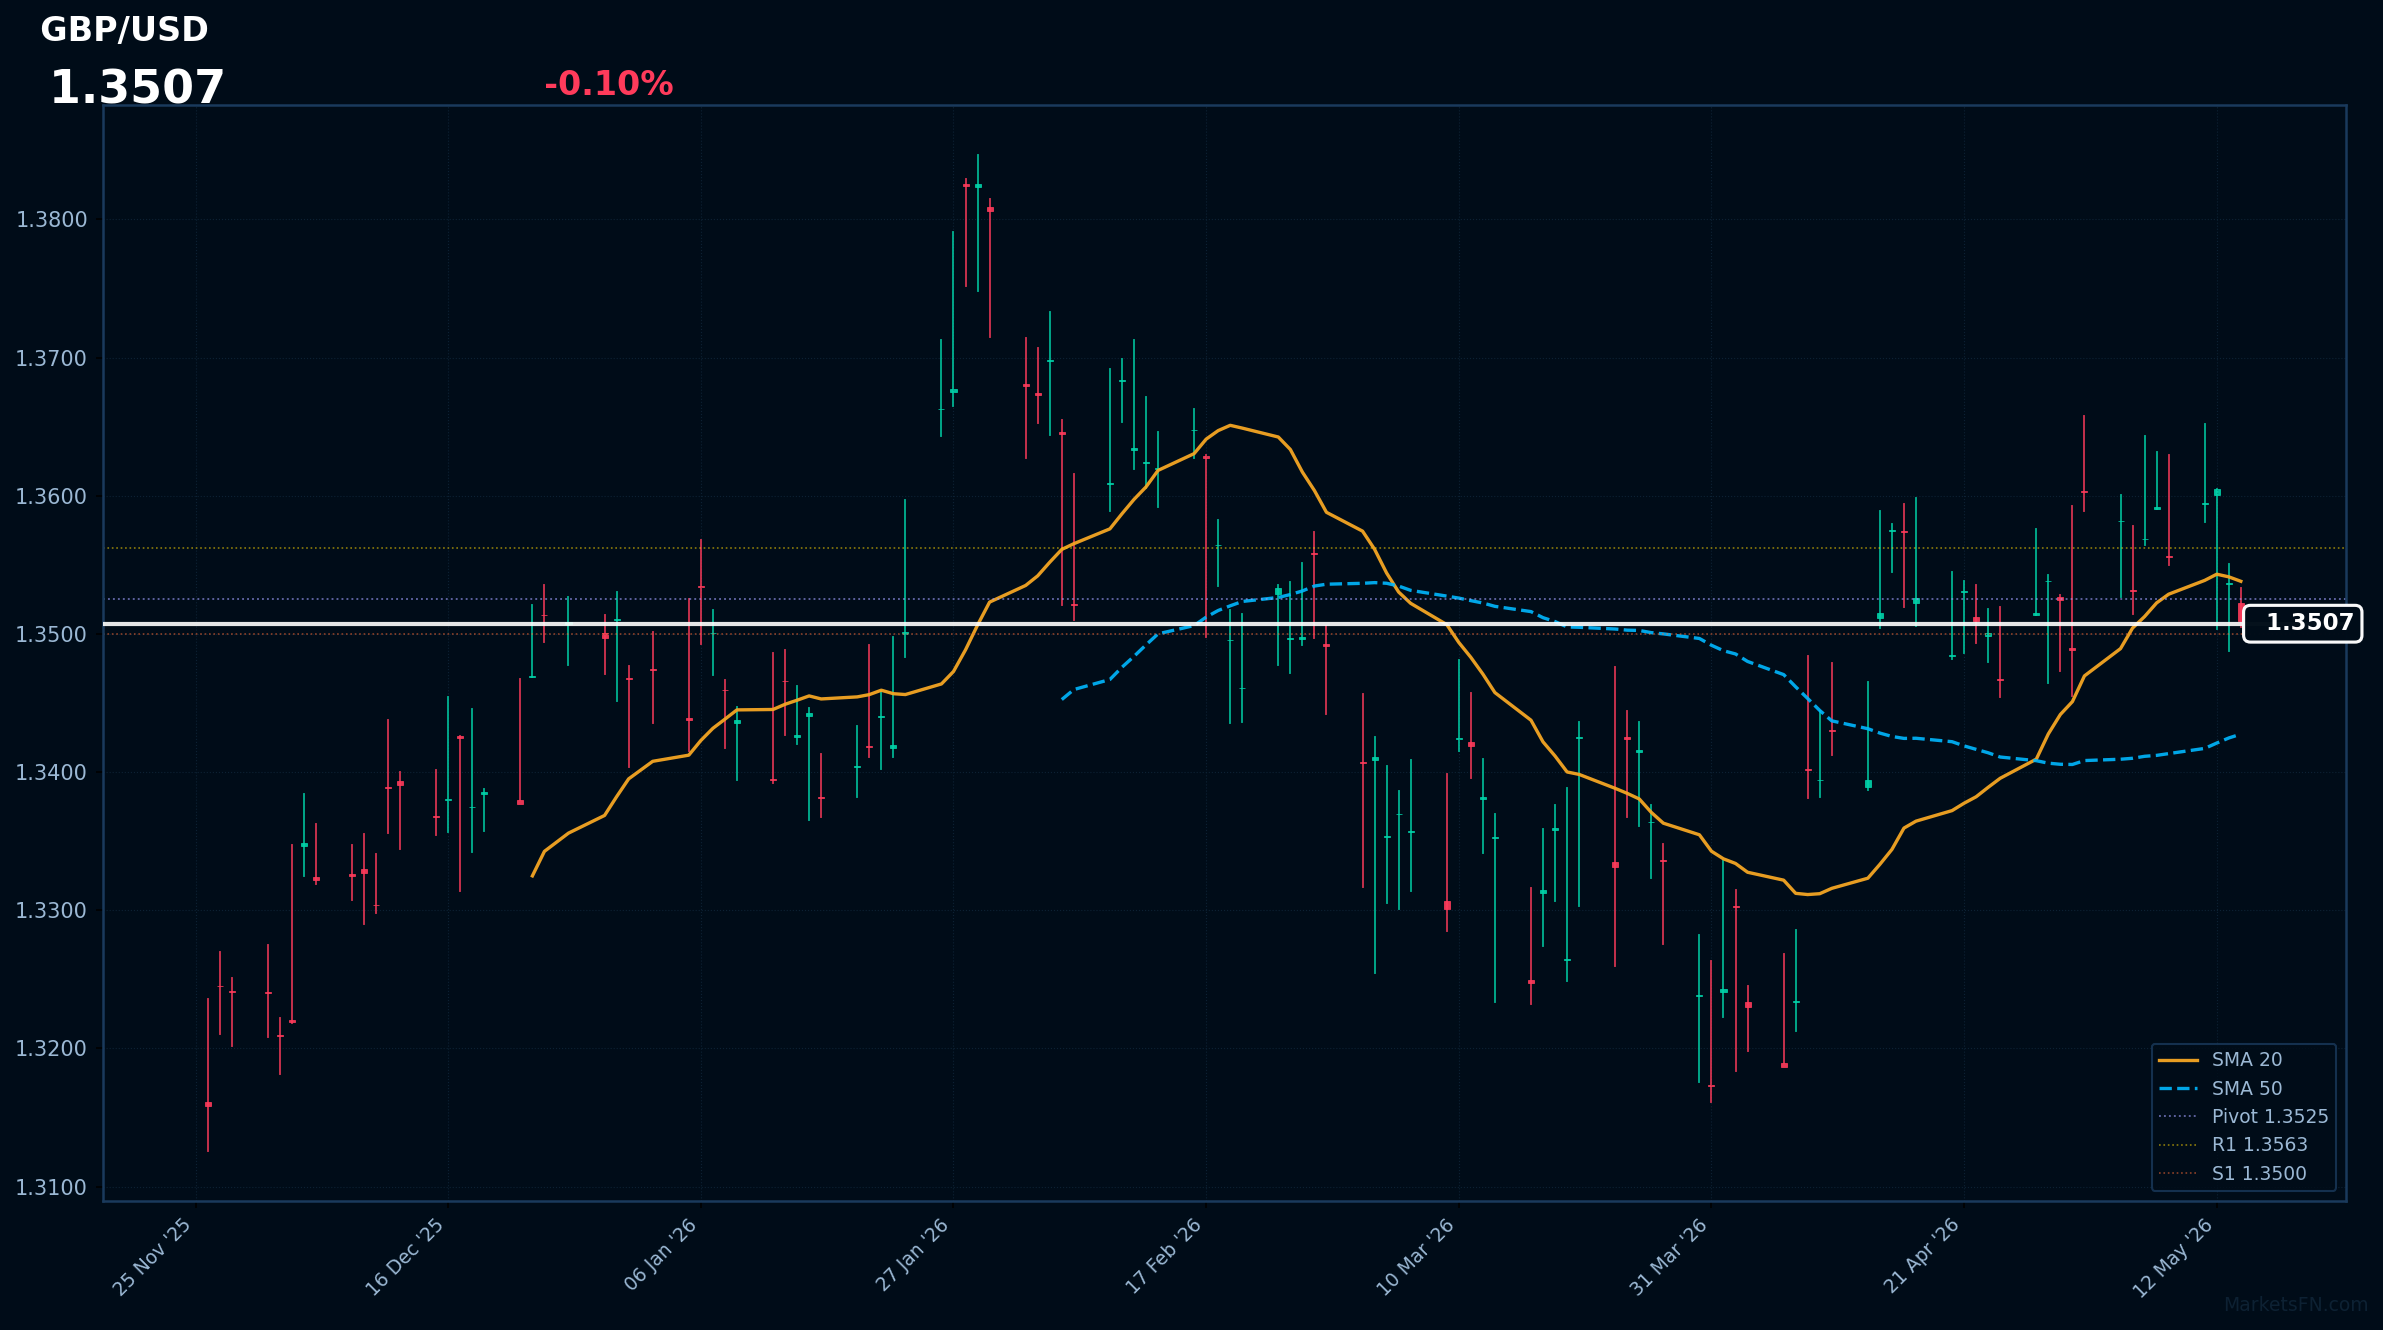The width and height of the screenshot is (2383, 1330).
Task: Click the 1.3700 price axis label
Action: [x=51, y=358]
